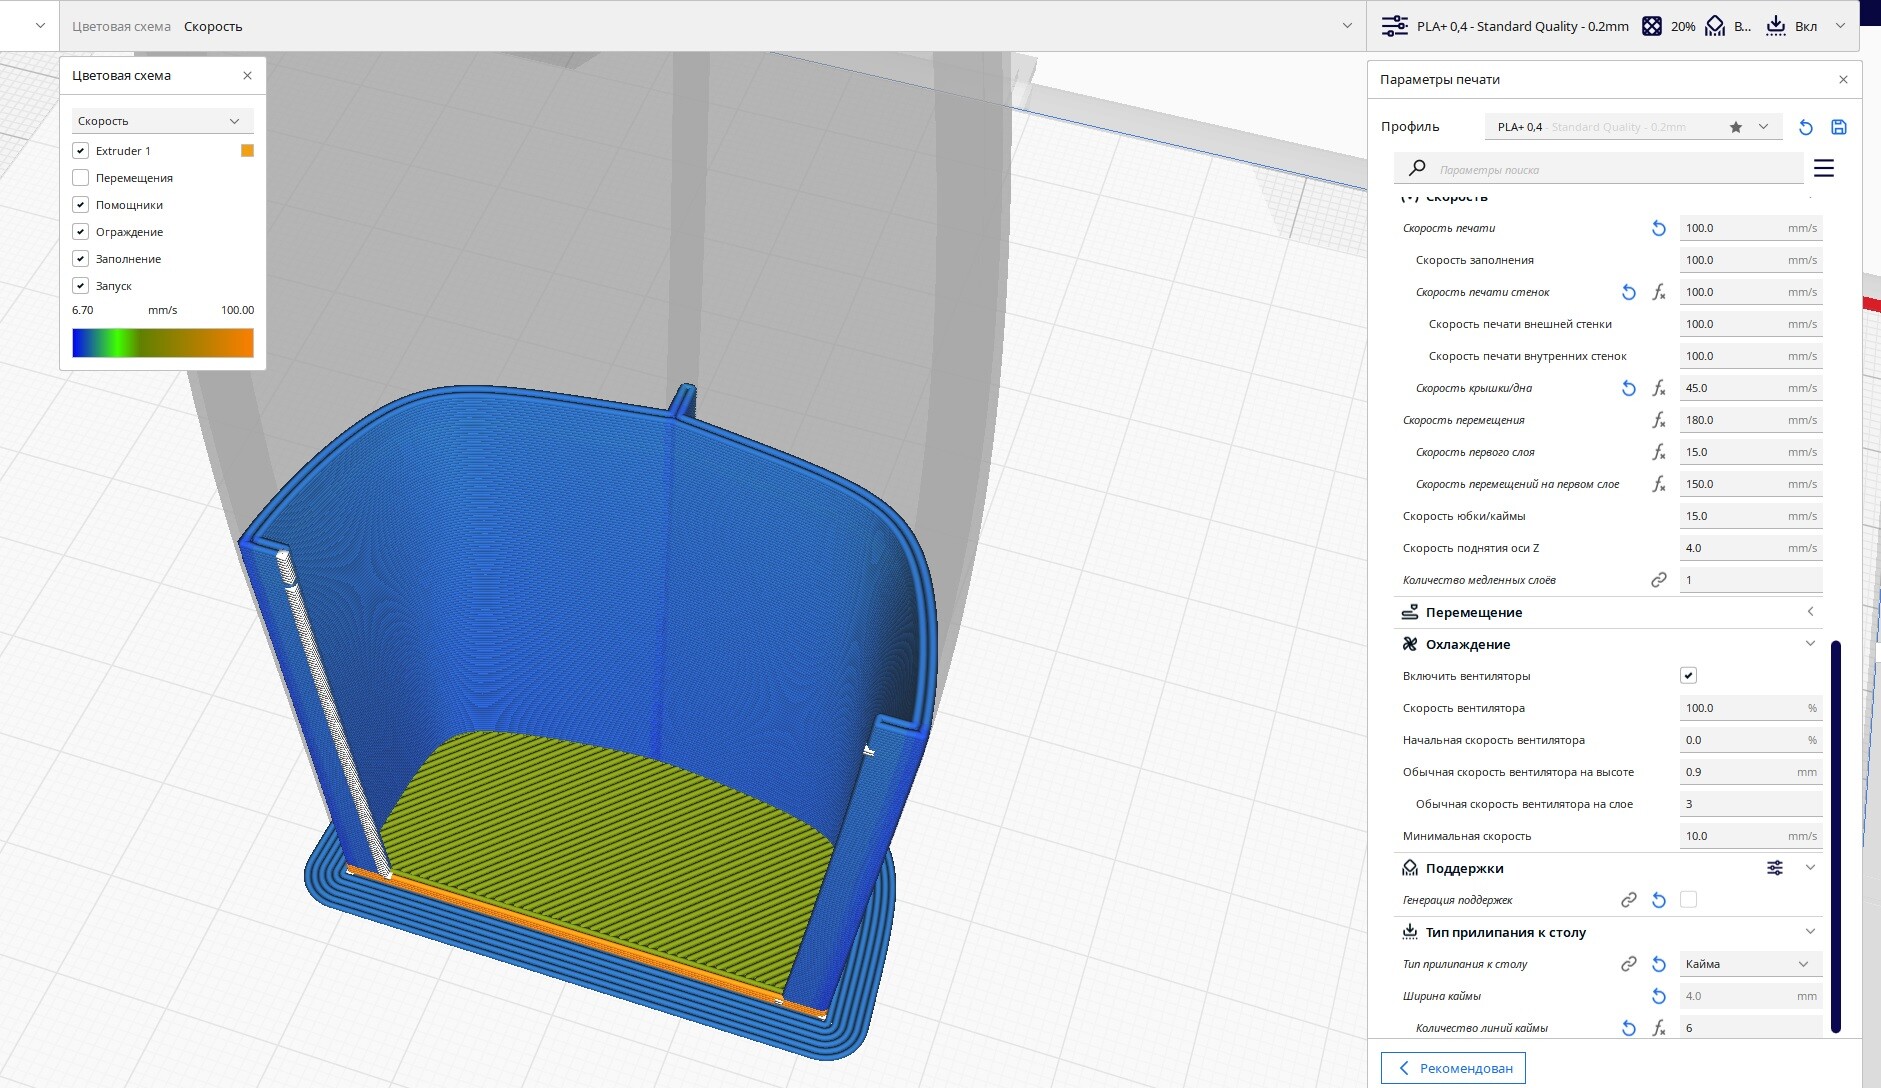Reset the Скорость печати value
This screenshot has height=1088, width=1881.
tap(1658, 228)
